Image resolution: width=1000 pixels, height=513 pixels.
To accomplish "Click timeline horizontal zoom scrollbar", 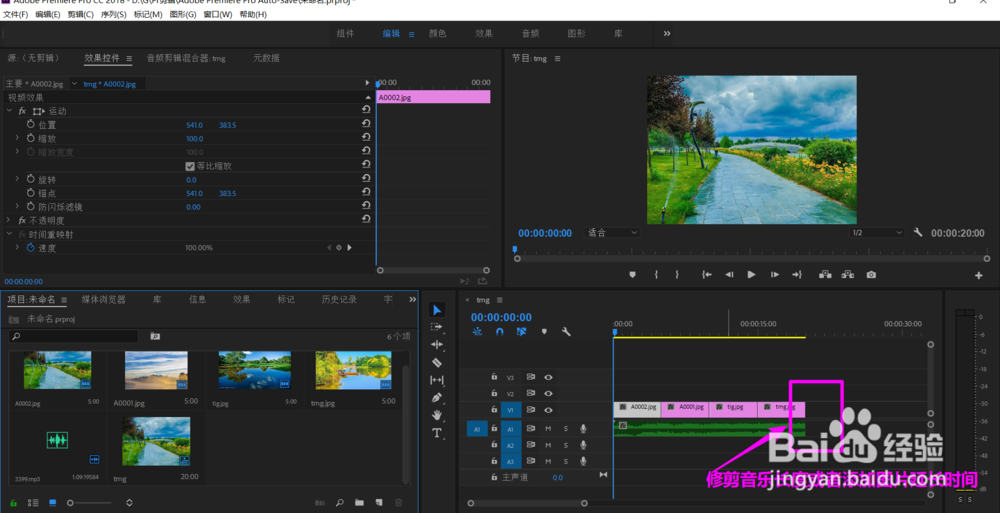I will click(527, 503).
